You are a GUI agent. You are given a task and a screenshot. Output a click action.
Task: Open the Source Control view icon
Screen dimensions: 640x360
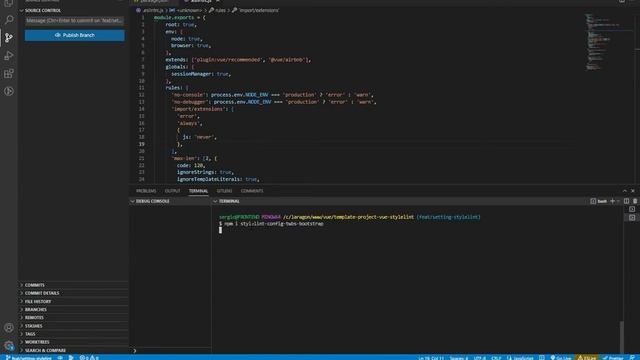point(9,38)
